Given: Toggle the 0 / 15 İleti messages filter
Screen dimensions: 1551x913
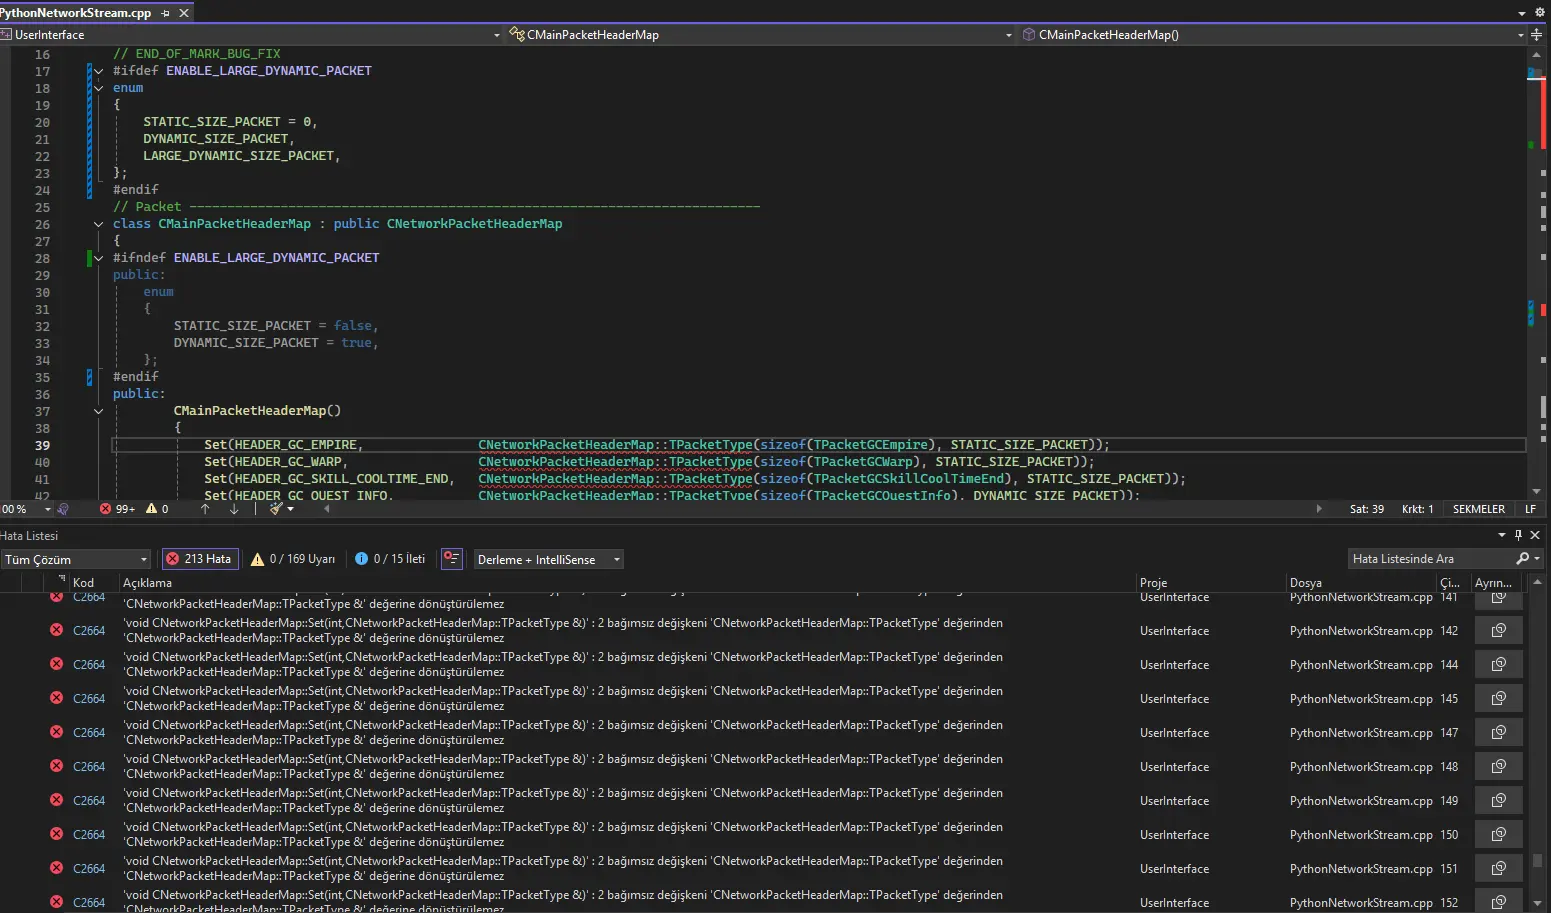Looking at the screenshot, I should 390,559.
